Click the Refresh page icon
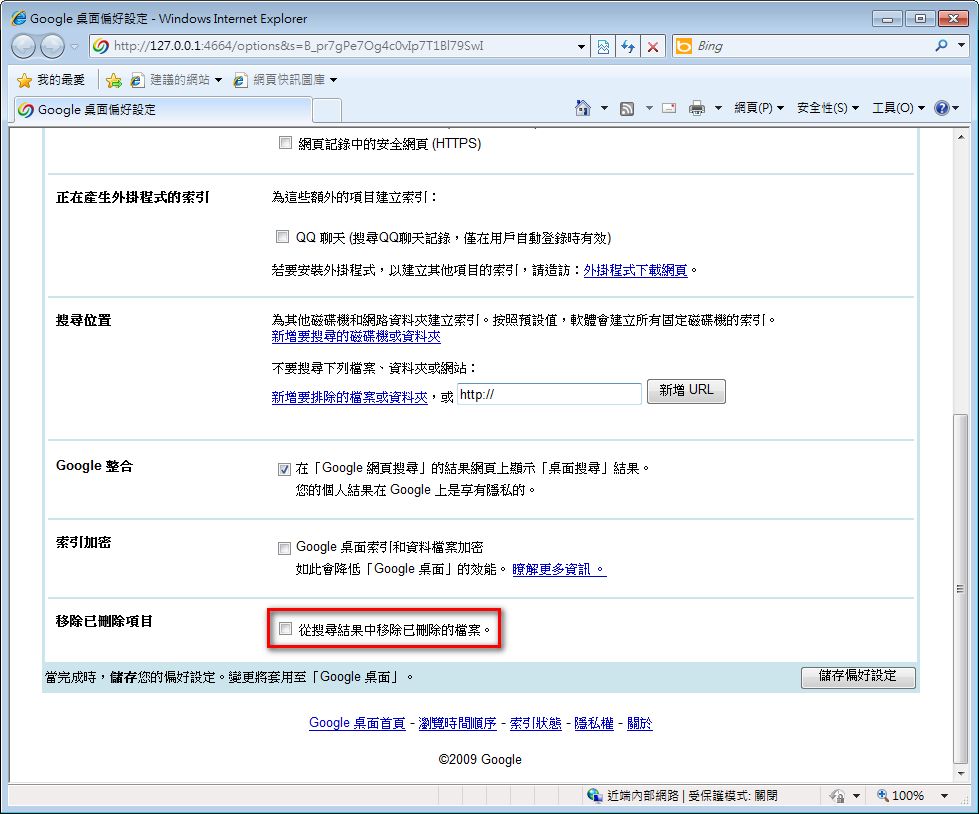Viewport: 979px width, 814px height. (x=627, y=46)
